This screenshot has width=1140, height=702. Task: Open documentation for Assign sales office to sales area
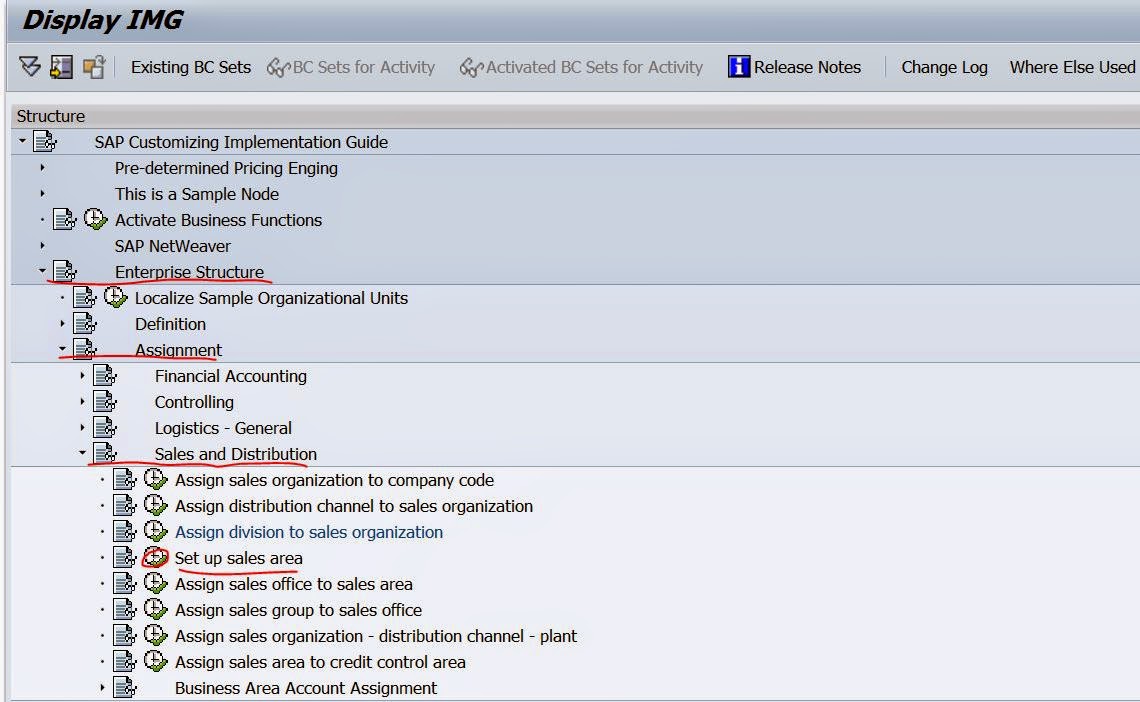125,584
